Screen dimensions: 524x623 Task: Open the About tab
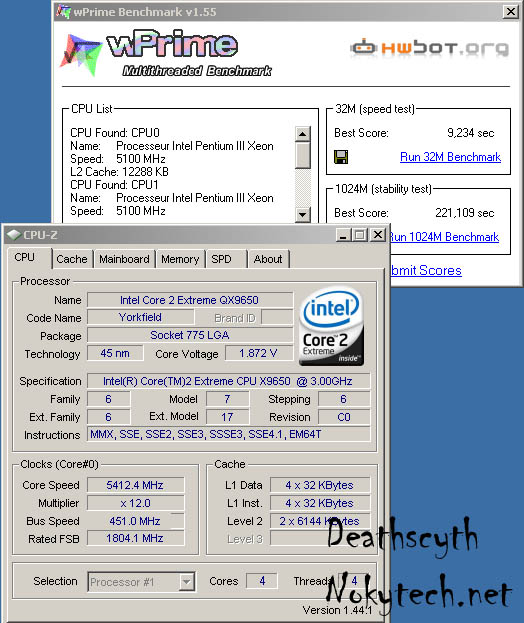pyautogui.click(x=268, y=259)
